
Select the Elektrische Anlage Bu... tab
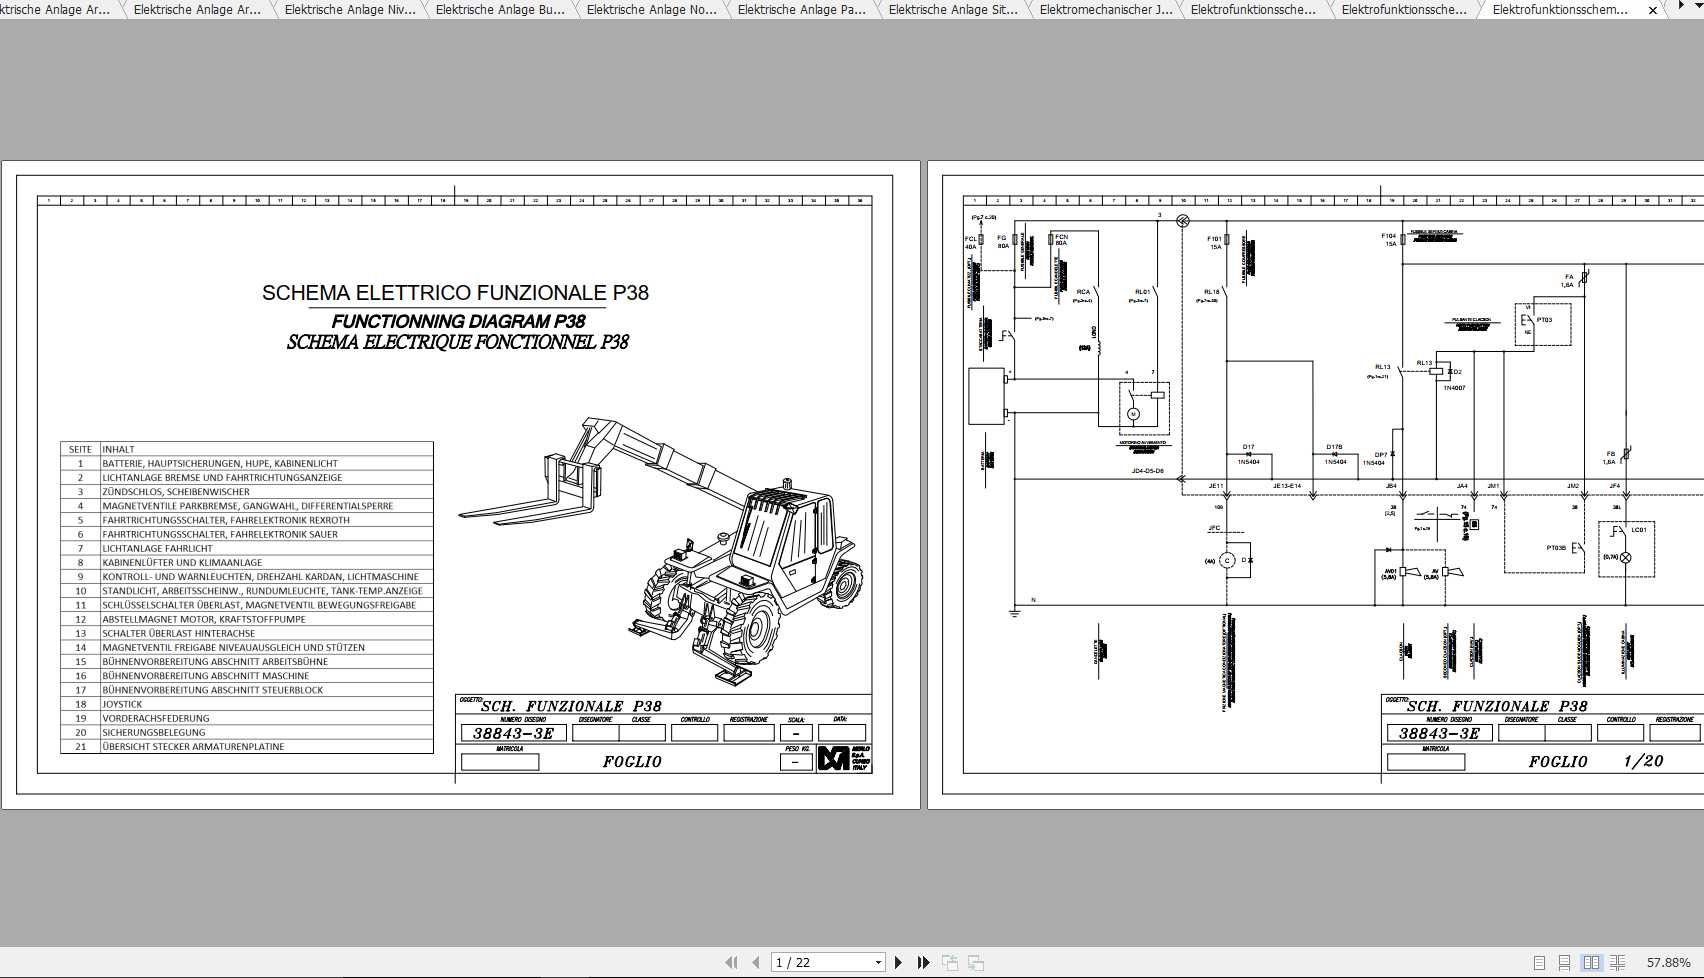(x=500, y=9)
